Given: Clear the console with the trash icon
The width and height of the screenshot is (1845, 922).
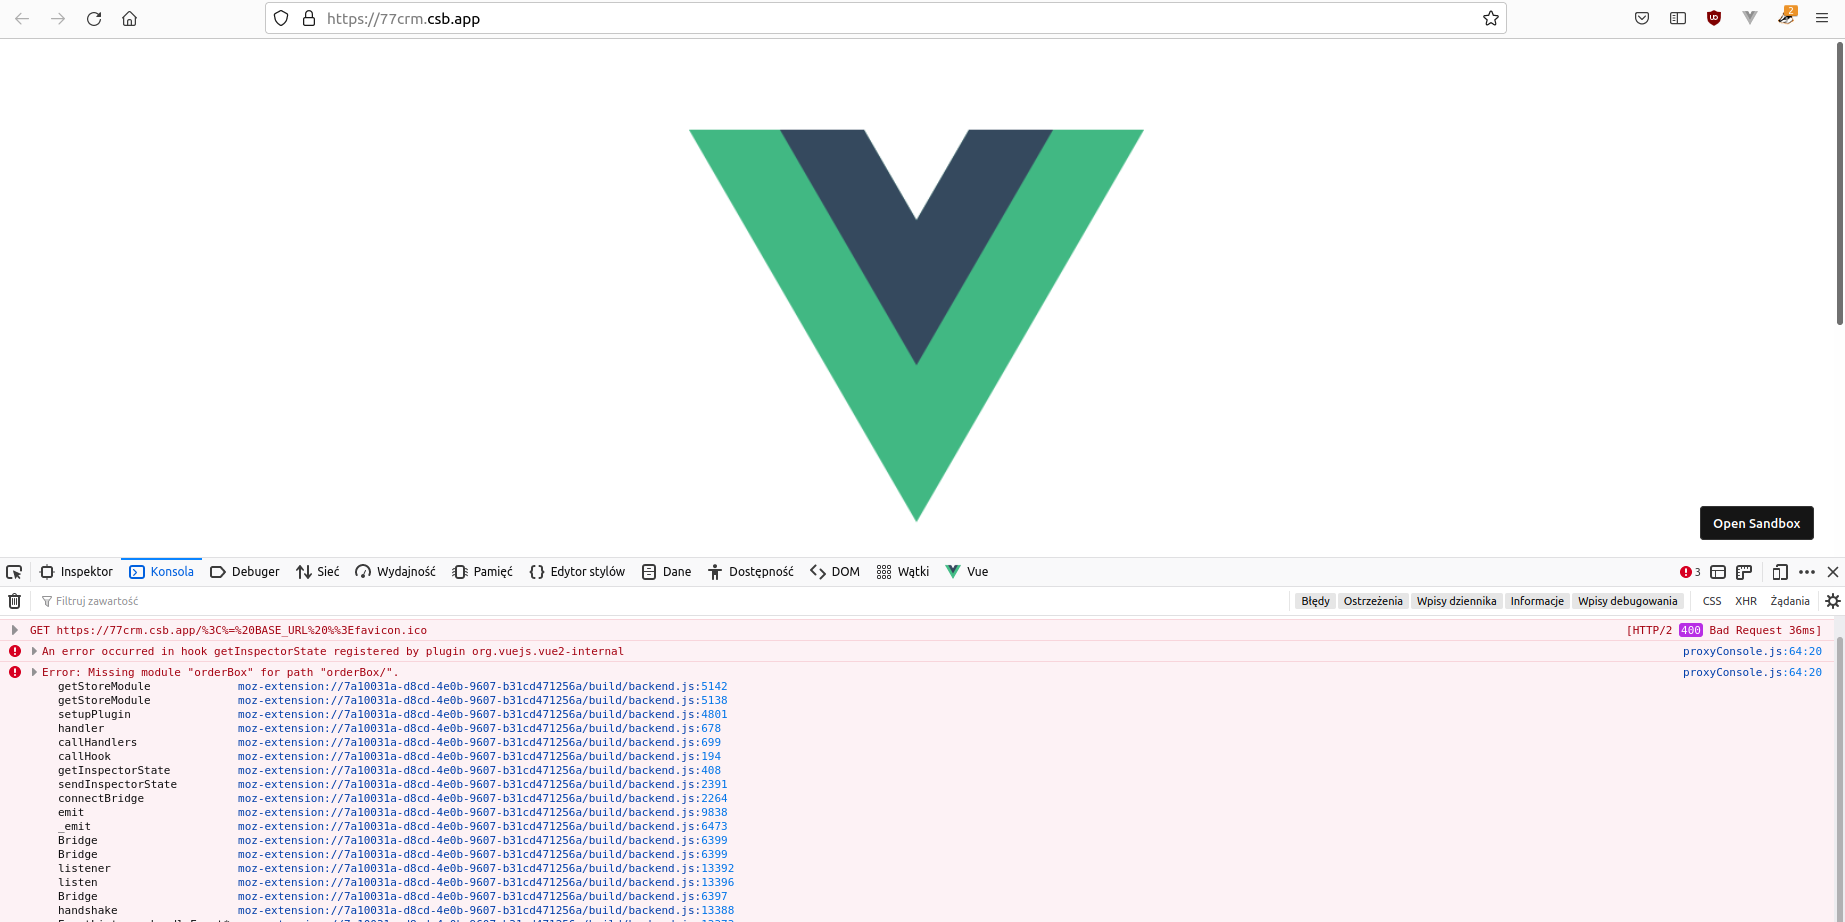Looking at the screenshot, I should pyautogui.click(x=14, y=600).
